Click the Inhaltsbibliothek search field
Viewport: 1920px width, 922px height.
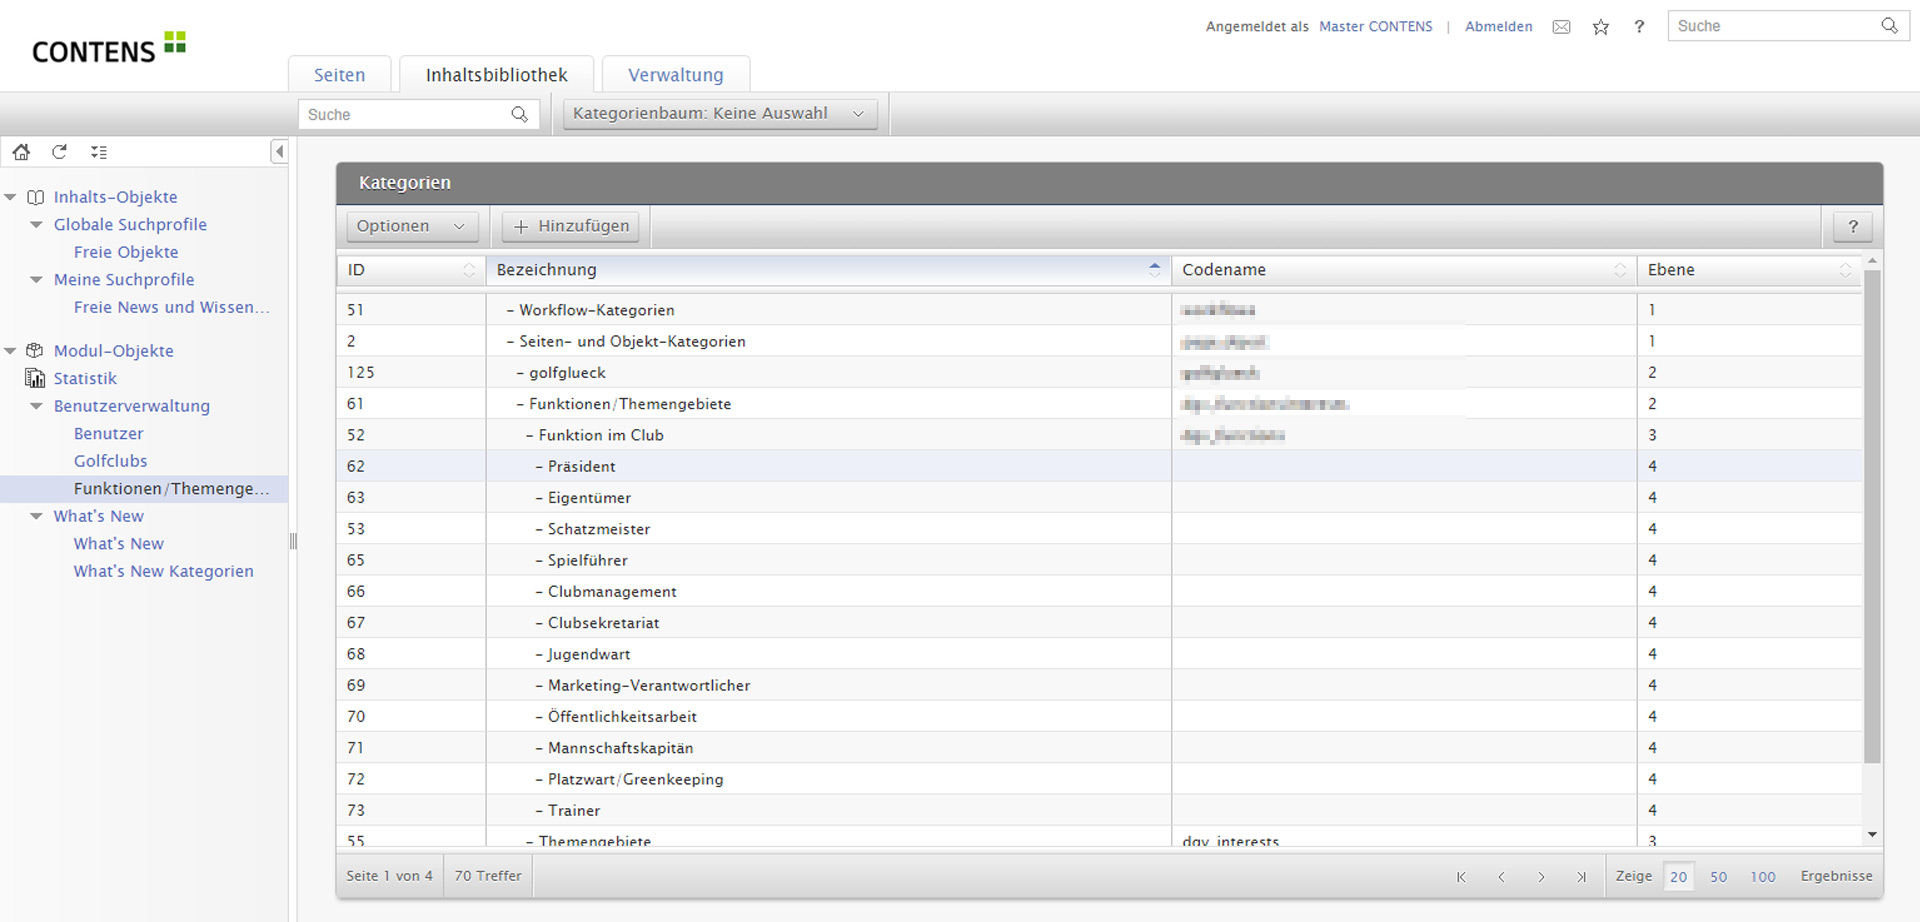(405, 115)
